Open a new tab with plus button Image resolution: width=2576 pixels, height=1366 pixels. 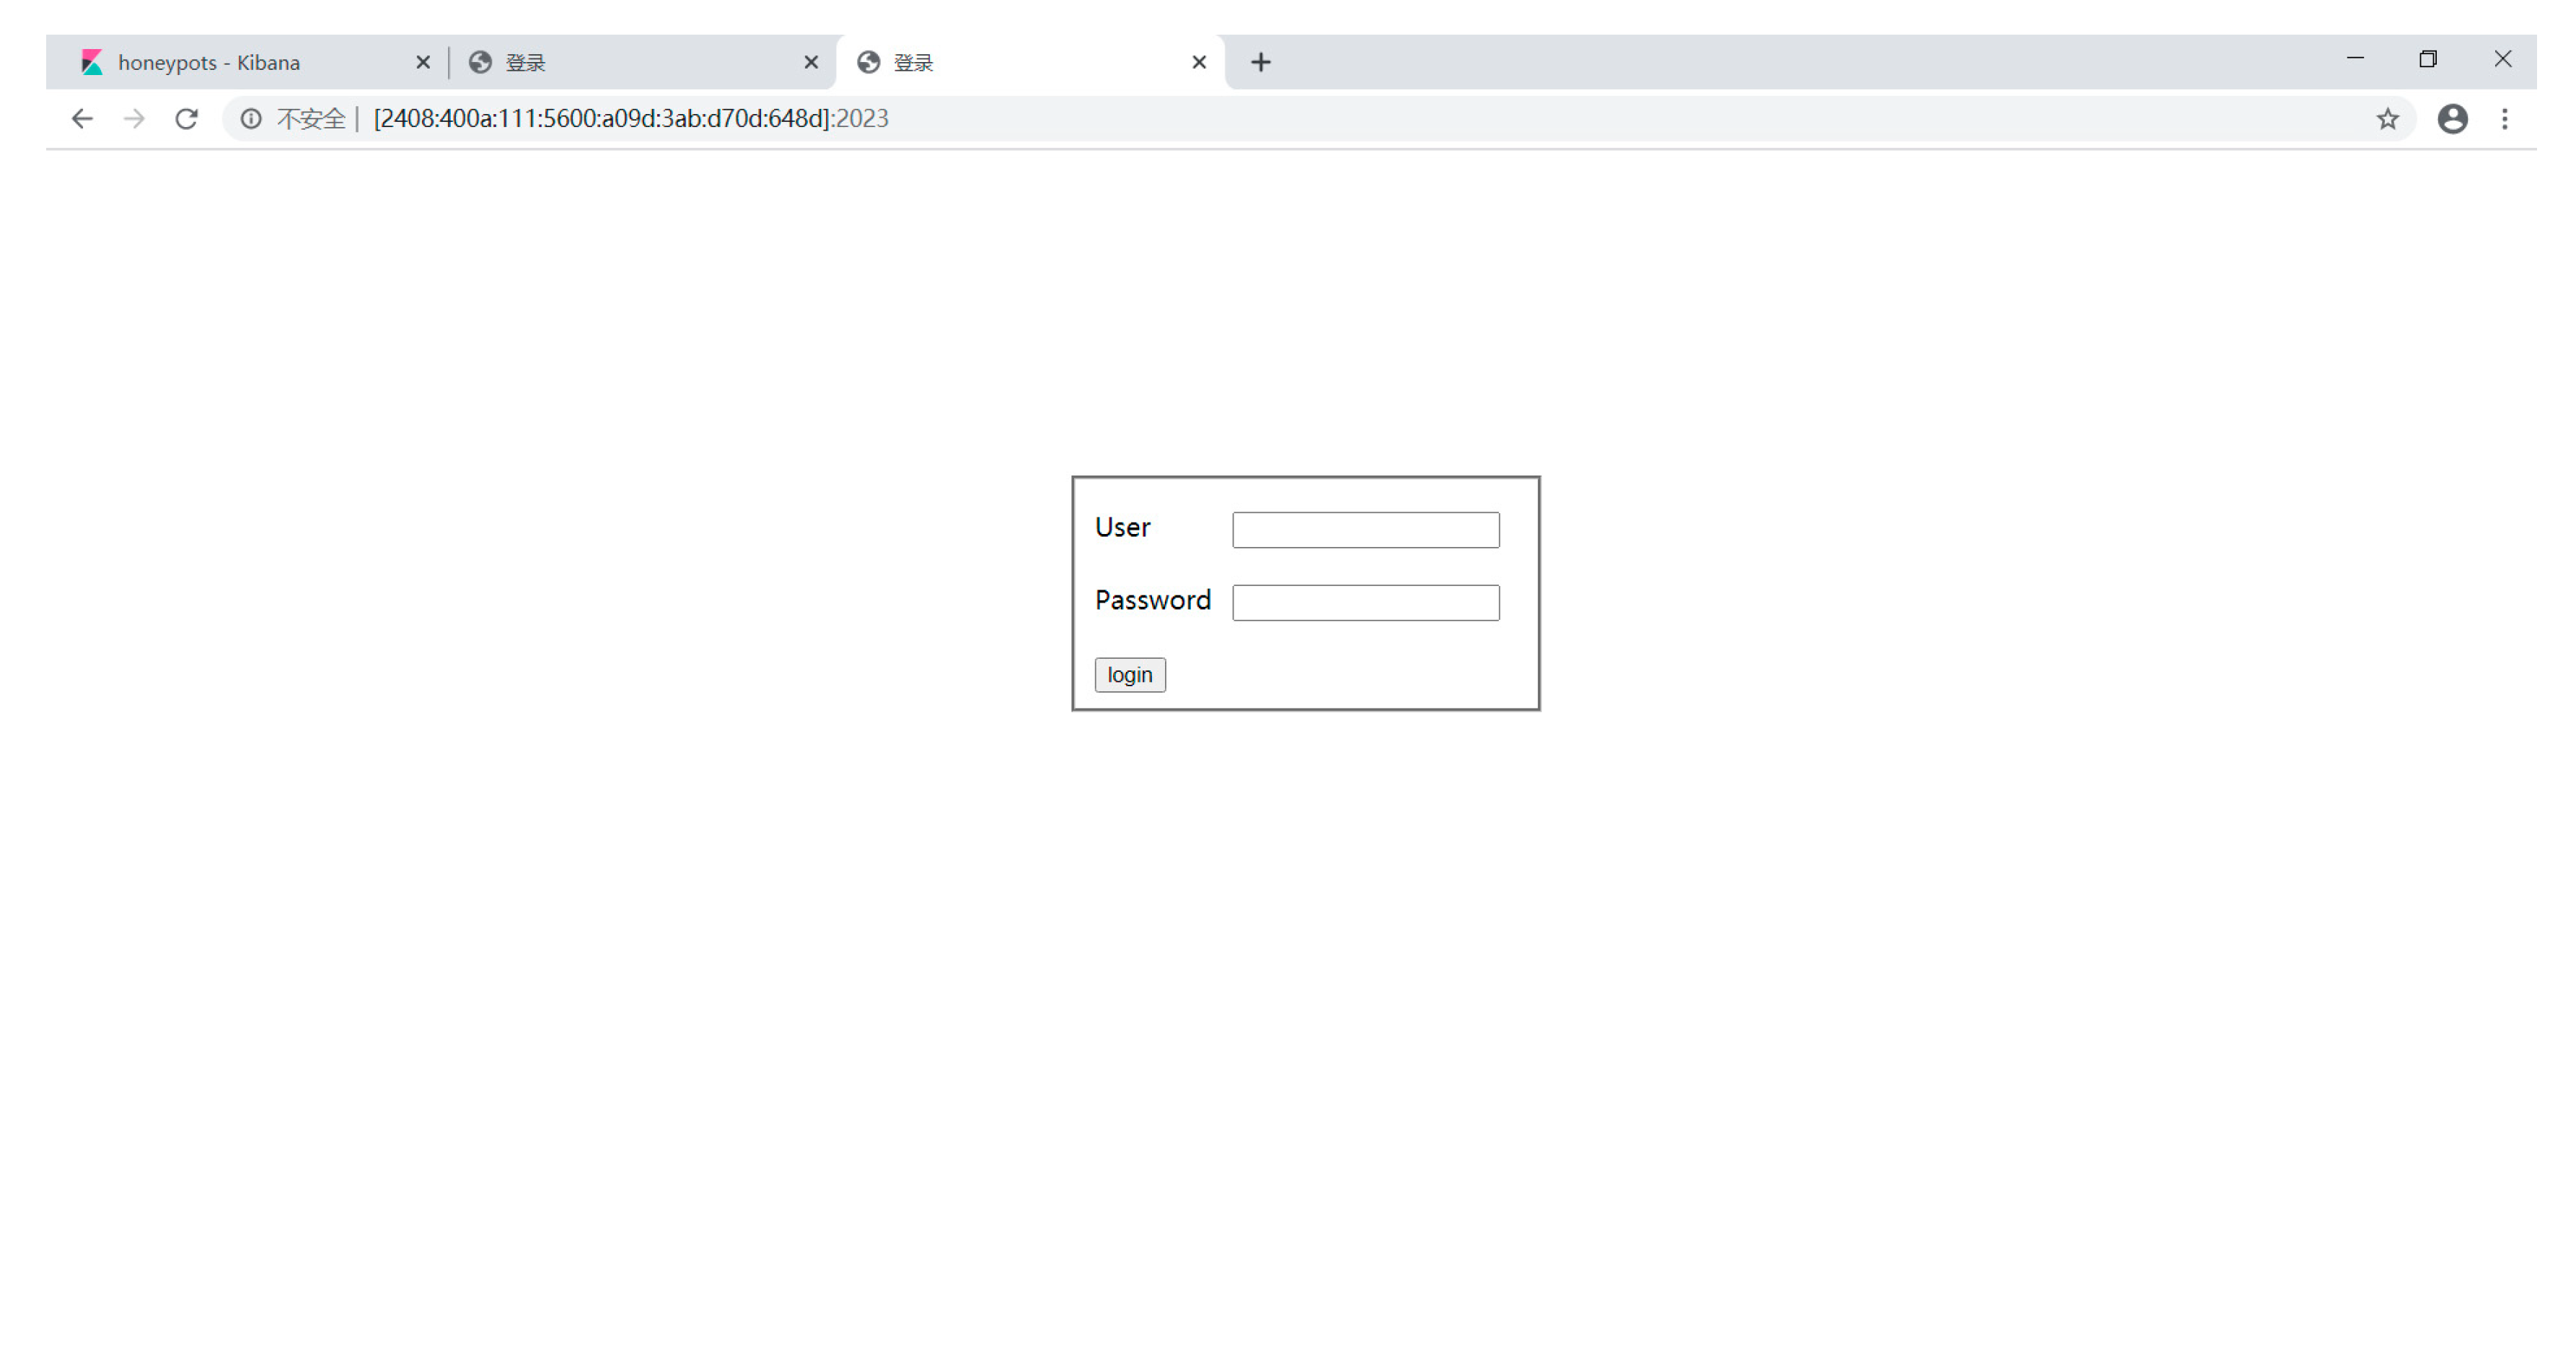(x=1260, y=62)
